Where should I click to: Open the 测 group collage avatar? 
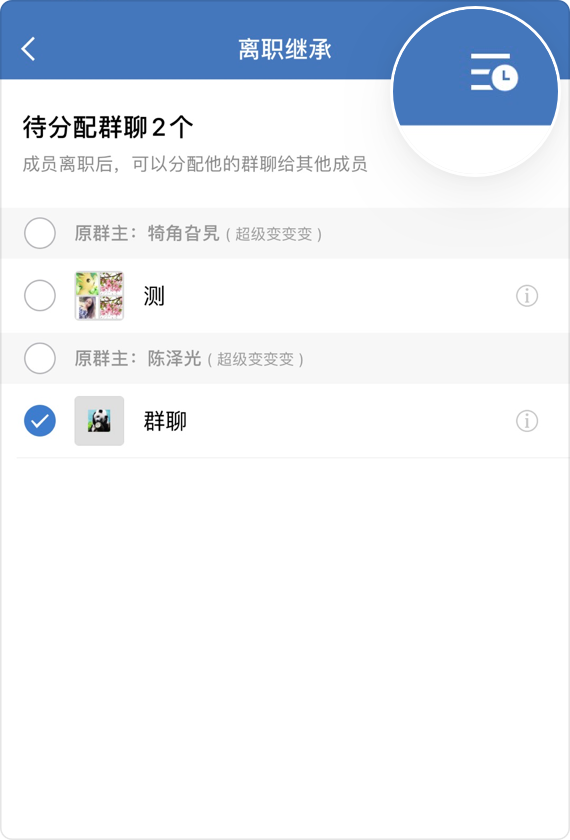click(99, 296)
